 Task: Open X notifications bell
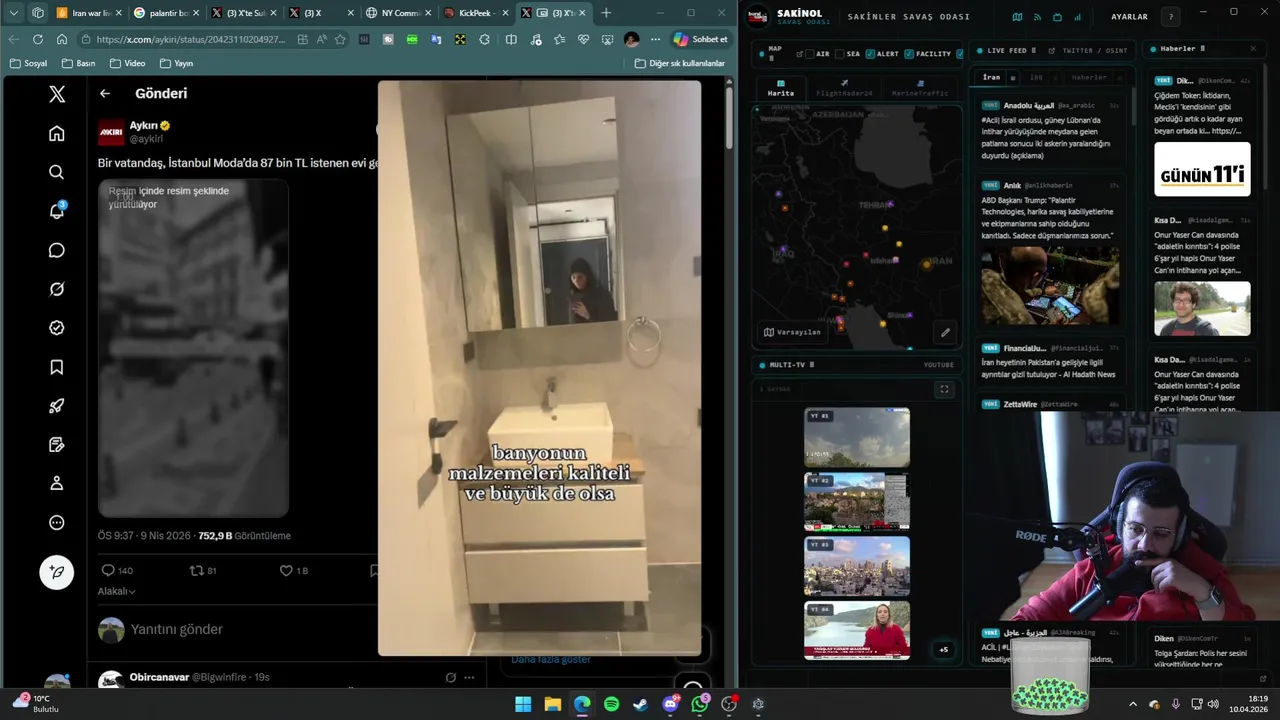[57, 211]
